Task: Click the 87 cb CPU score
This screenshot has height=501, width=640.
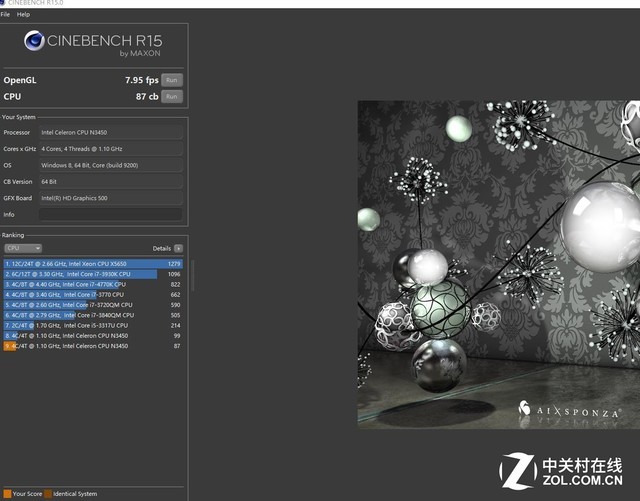Action: click(x=147, y=96)
